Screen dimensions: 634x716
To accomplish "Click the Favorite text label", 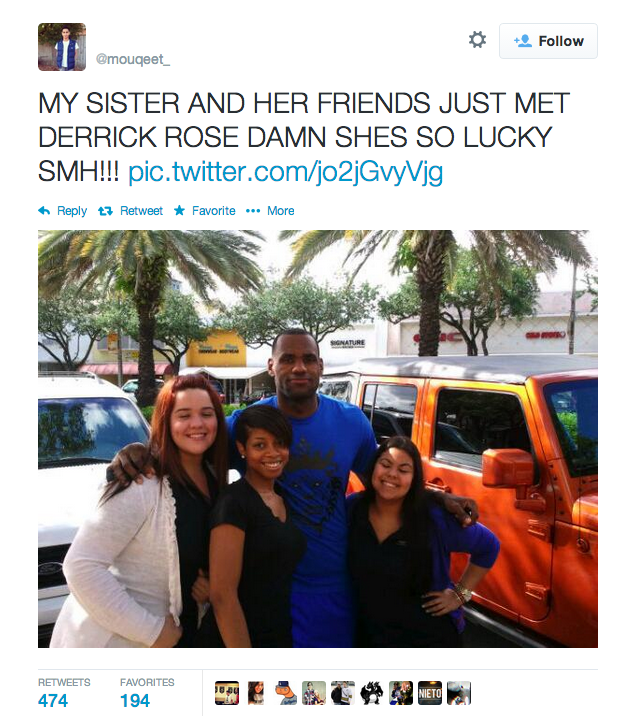I will coord(213,211).
